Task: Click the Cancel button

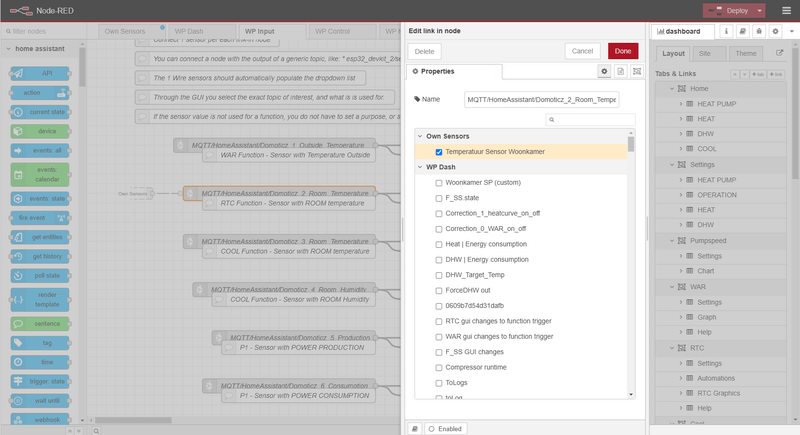Action: click(x=582, y=51)
